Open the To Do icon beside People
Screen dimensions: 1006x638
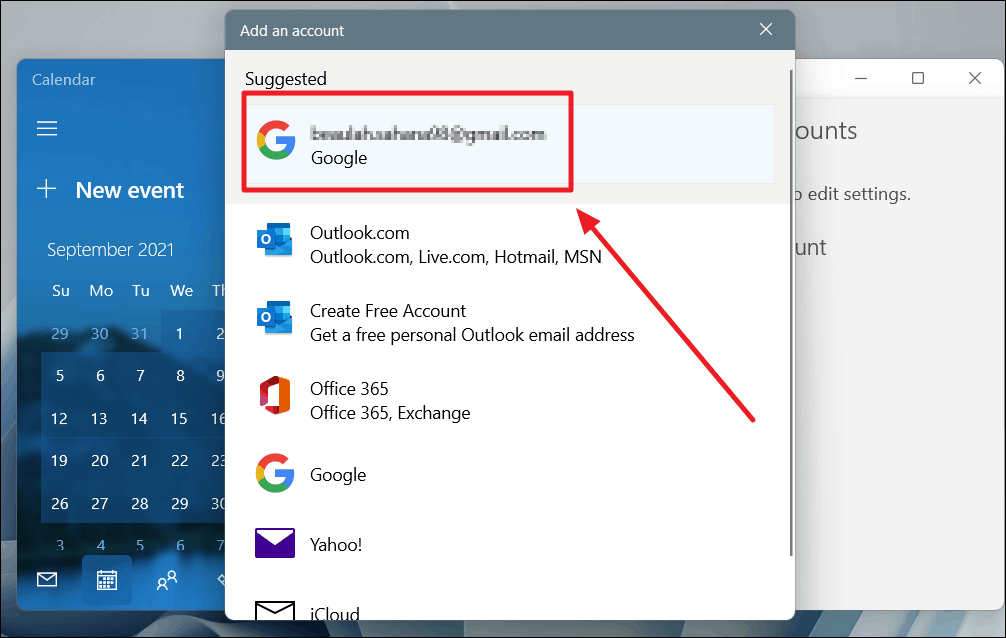point(222,579)
